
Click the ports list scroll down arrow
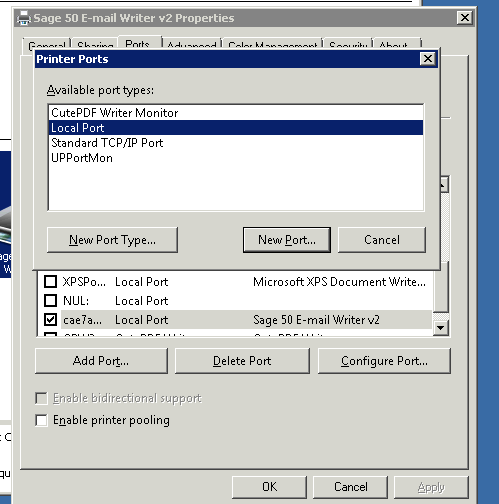coord(441,328)
